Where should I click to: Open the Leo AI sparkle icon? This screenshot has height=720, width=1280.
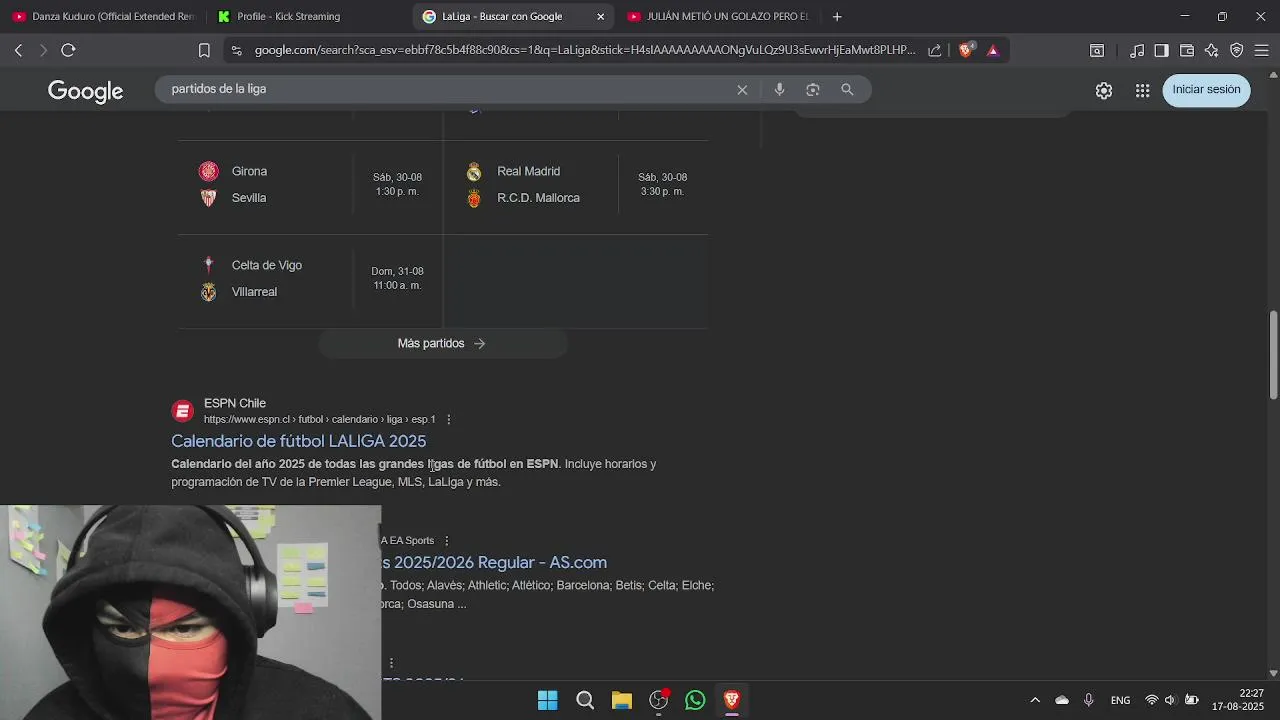[x=1212, y=50]
